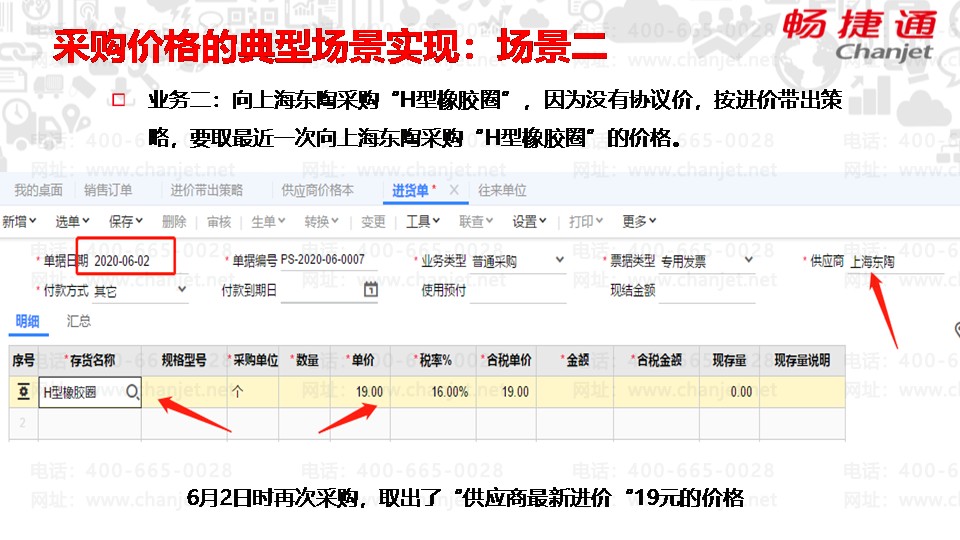
Task: Open the 我的桌面 tab
Action: click(39, 190)
